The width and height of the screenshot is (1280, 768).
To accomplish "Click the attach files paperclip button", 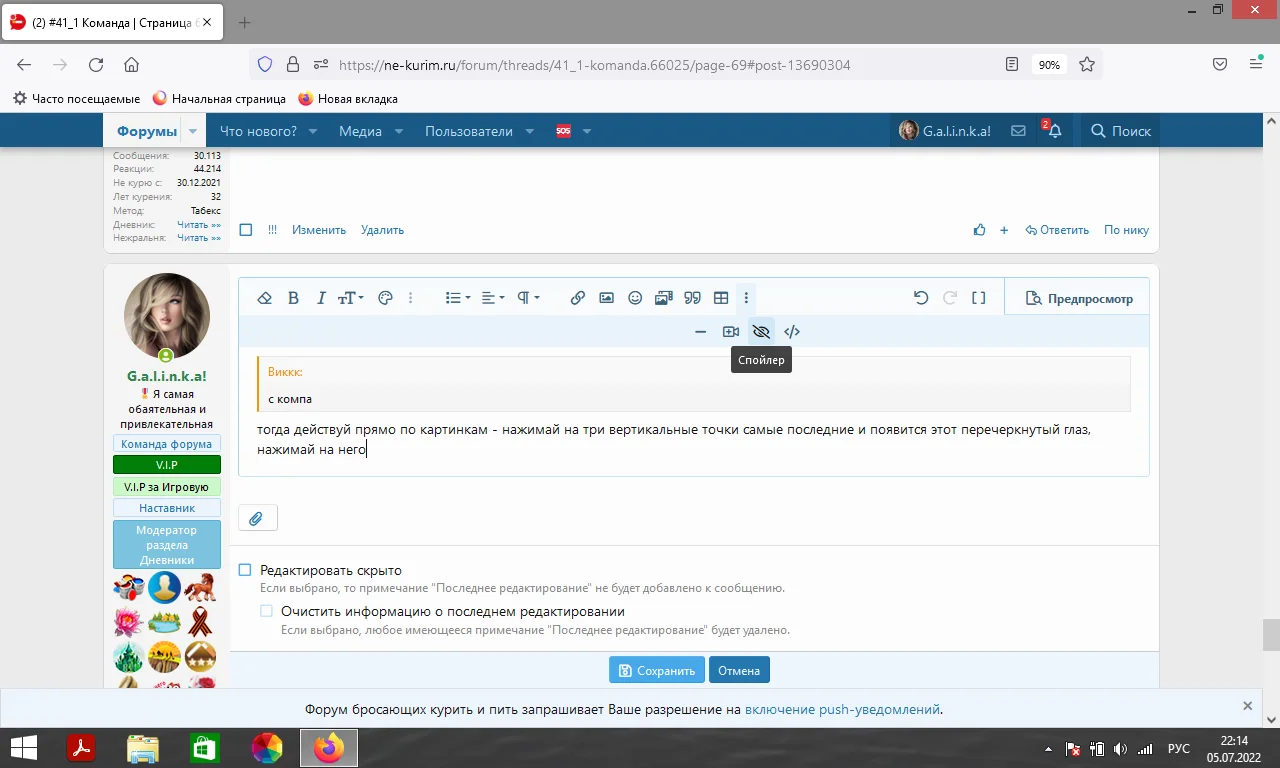I will pos(257,518).
